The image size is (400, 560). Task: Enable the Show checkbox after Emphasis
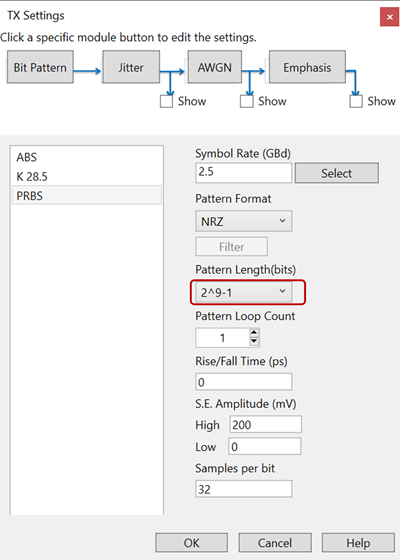click(356, 101)
